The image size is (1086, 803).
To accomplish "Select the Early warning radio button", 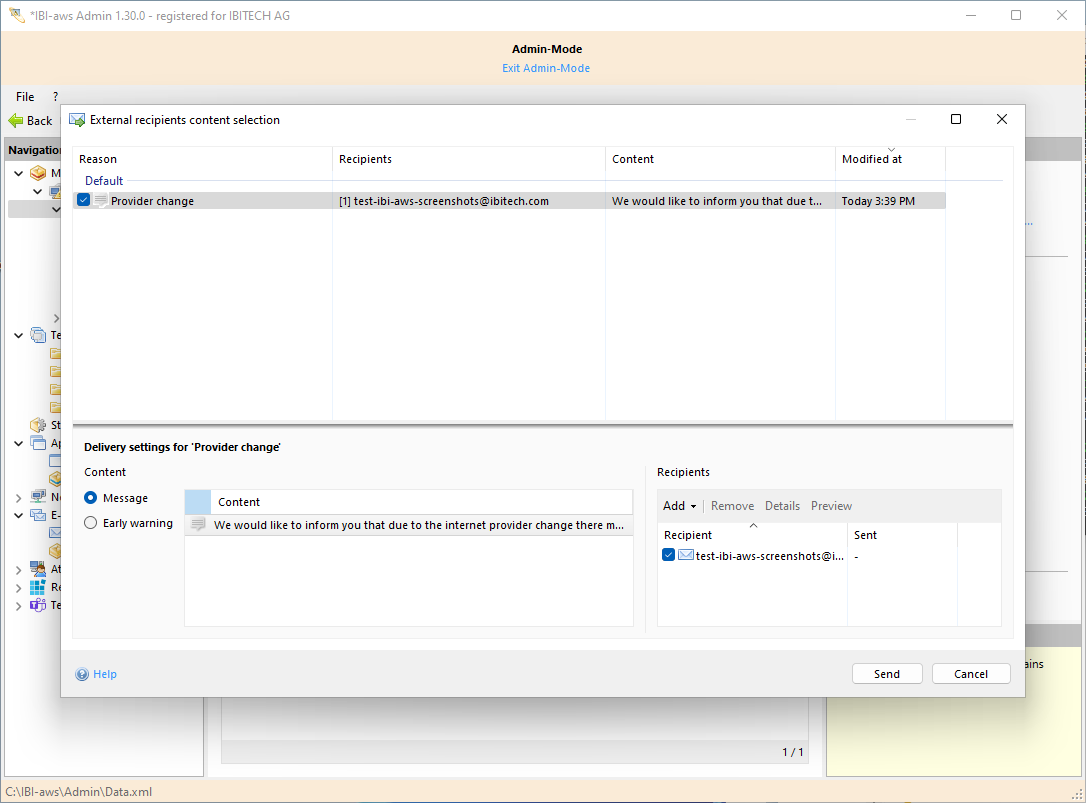I will click(91, 523).
